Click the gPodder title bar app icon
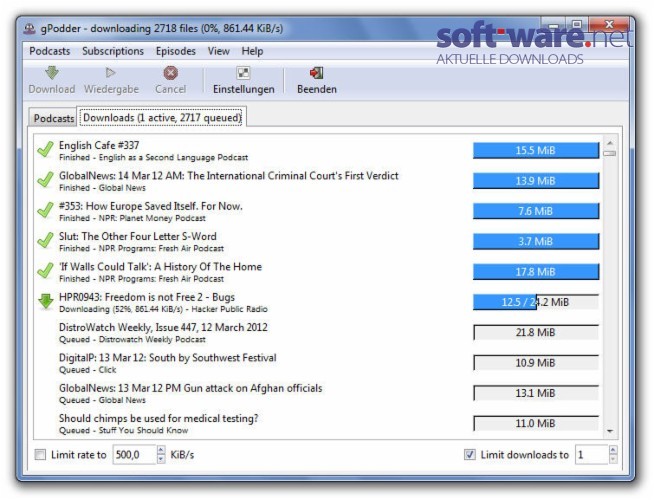Viewport: 654px width, 500px height. 29,28
